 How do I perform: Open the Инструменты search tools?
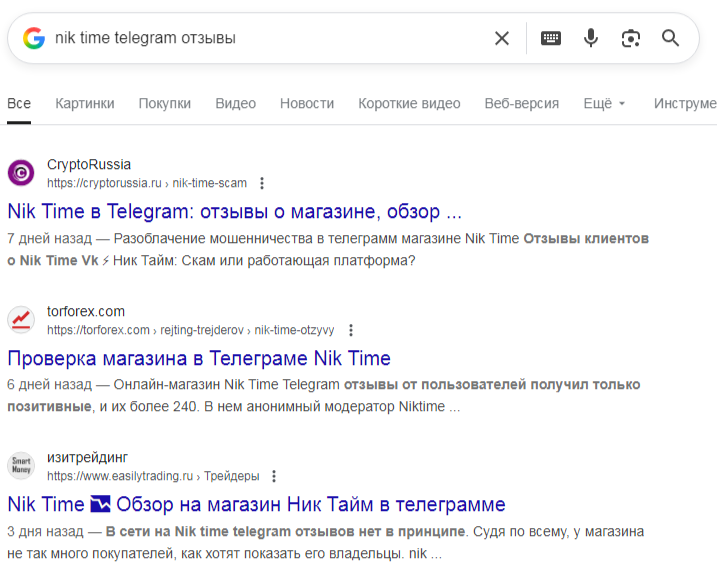685,103
